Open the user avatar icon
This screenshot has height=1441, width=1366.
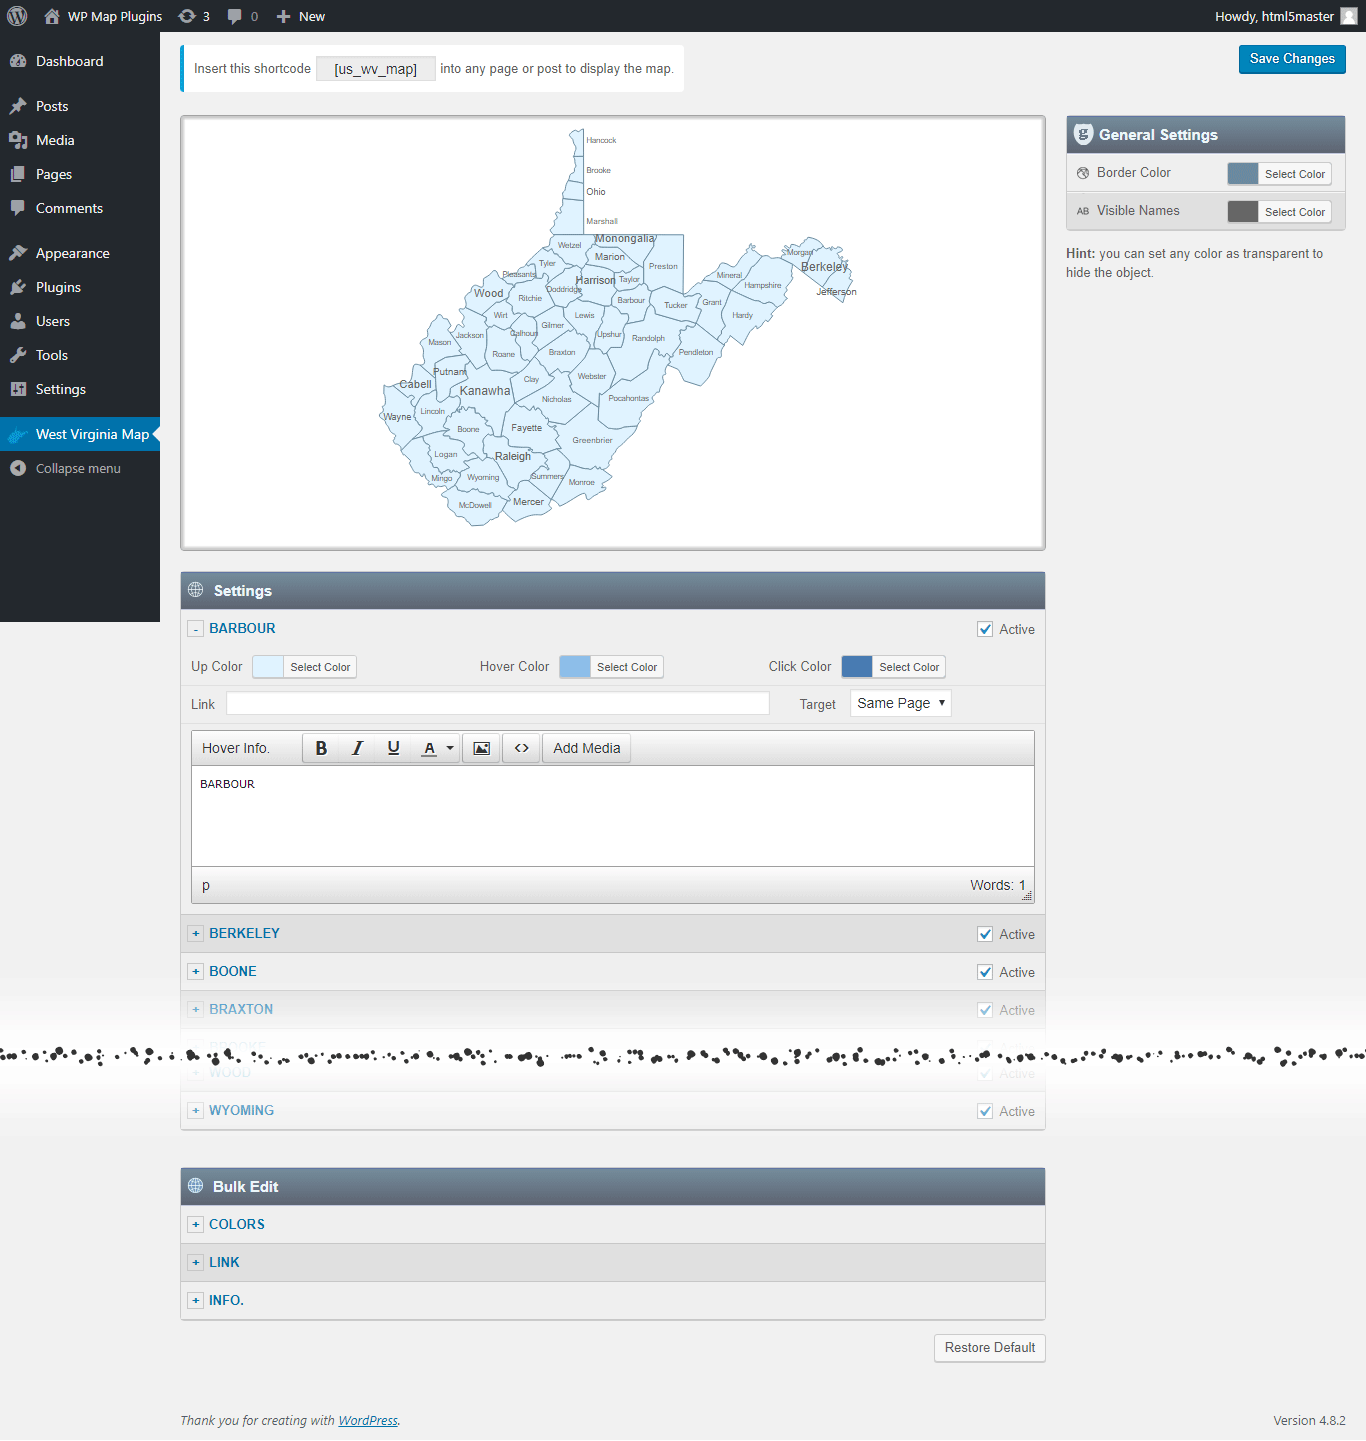click(1348, 16)
